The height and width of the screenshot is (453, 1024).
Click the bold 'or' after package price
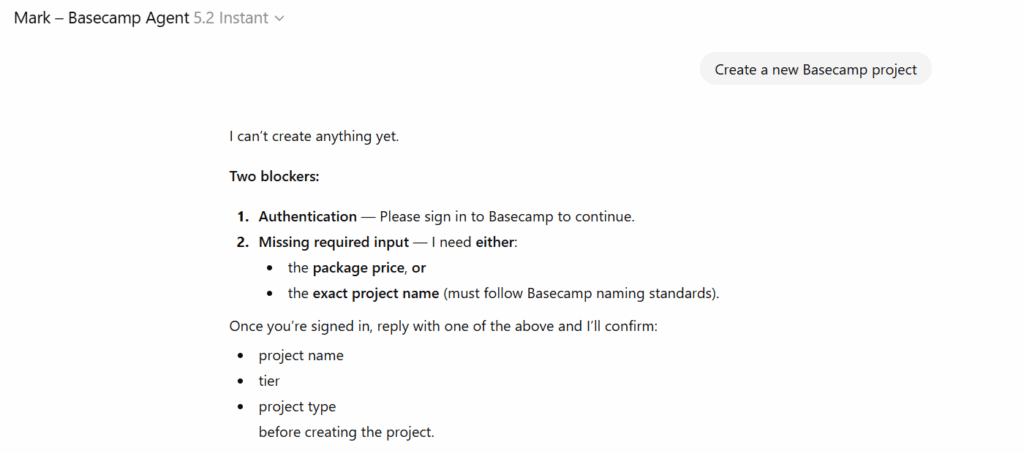point(419,268)
